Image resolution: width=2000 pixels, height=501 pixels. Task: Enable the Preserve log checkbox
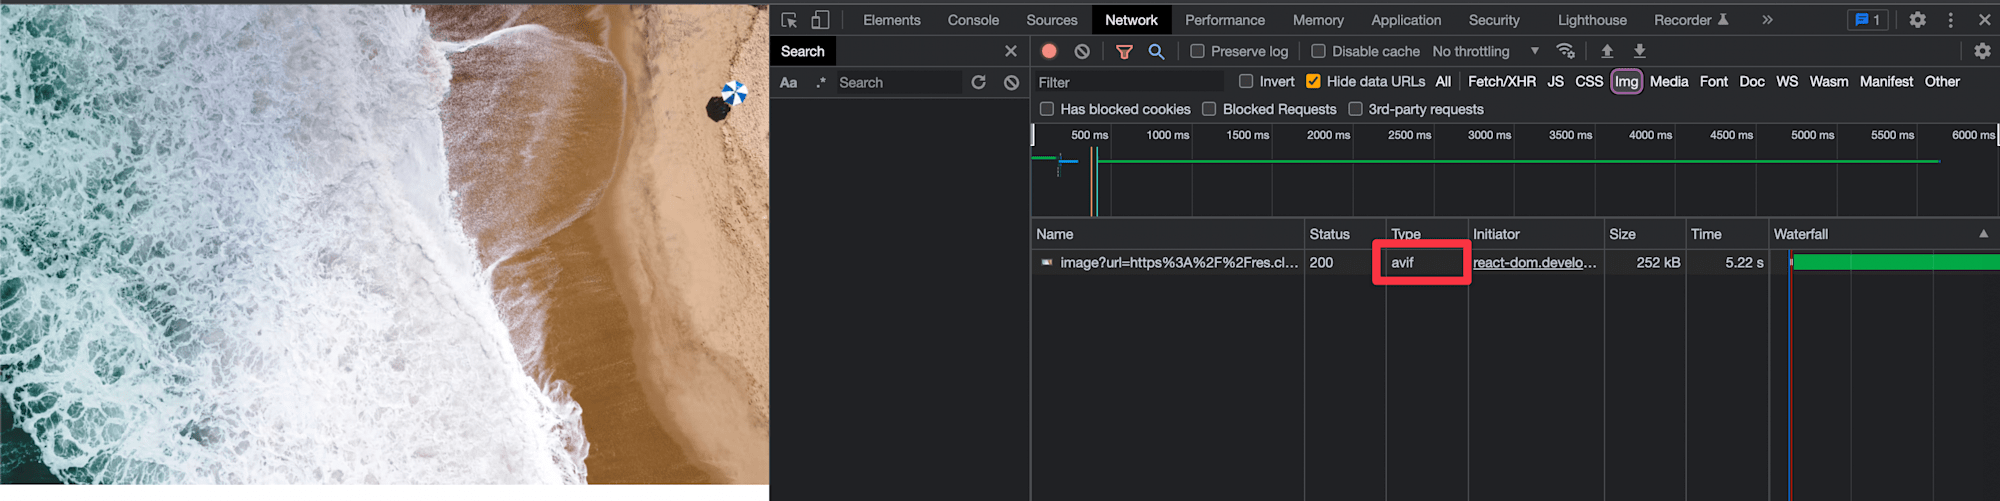[1197, 51]
